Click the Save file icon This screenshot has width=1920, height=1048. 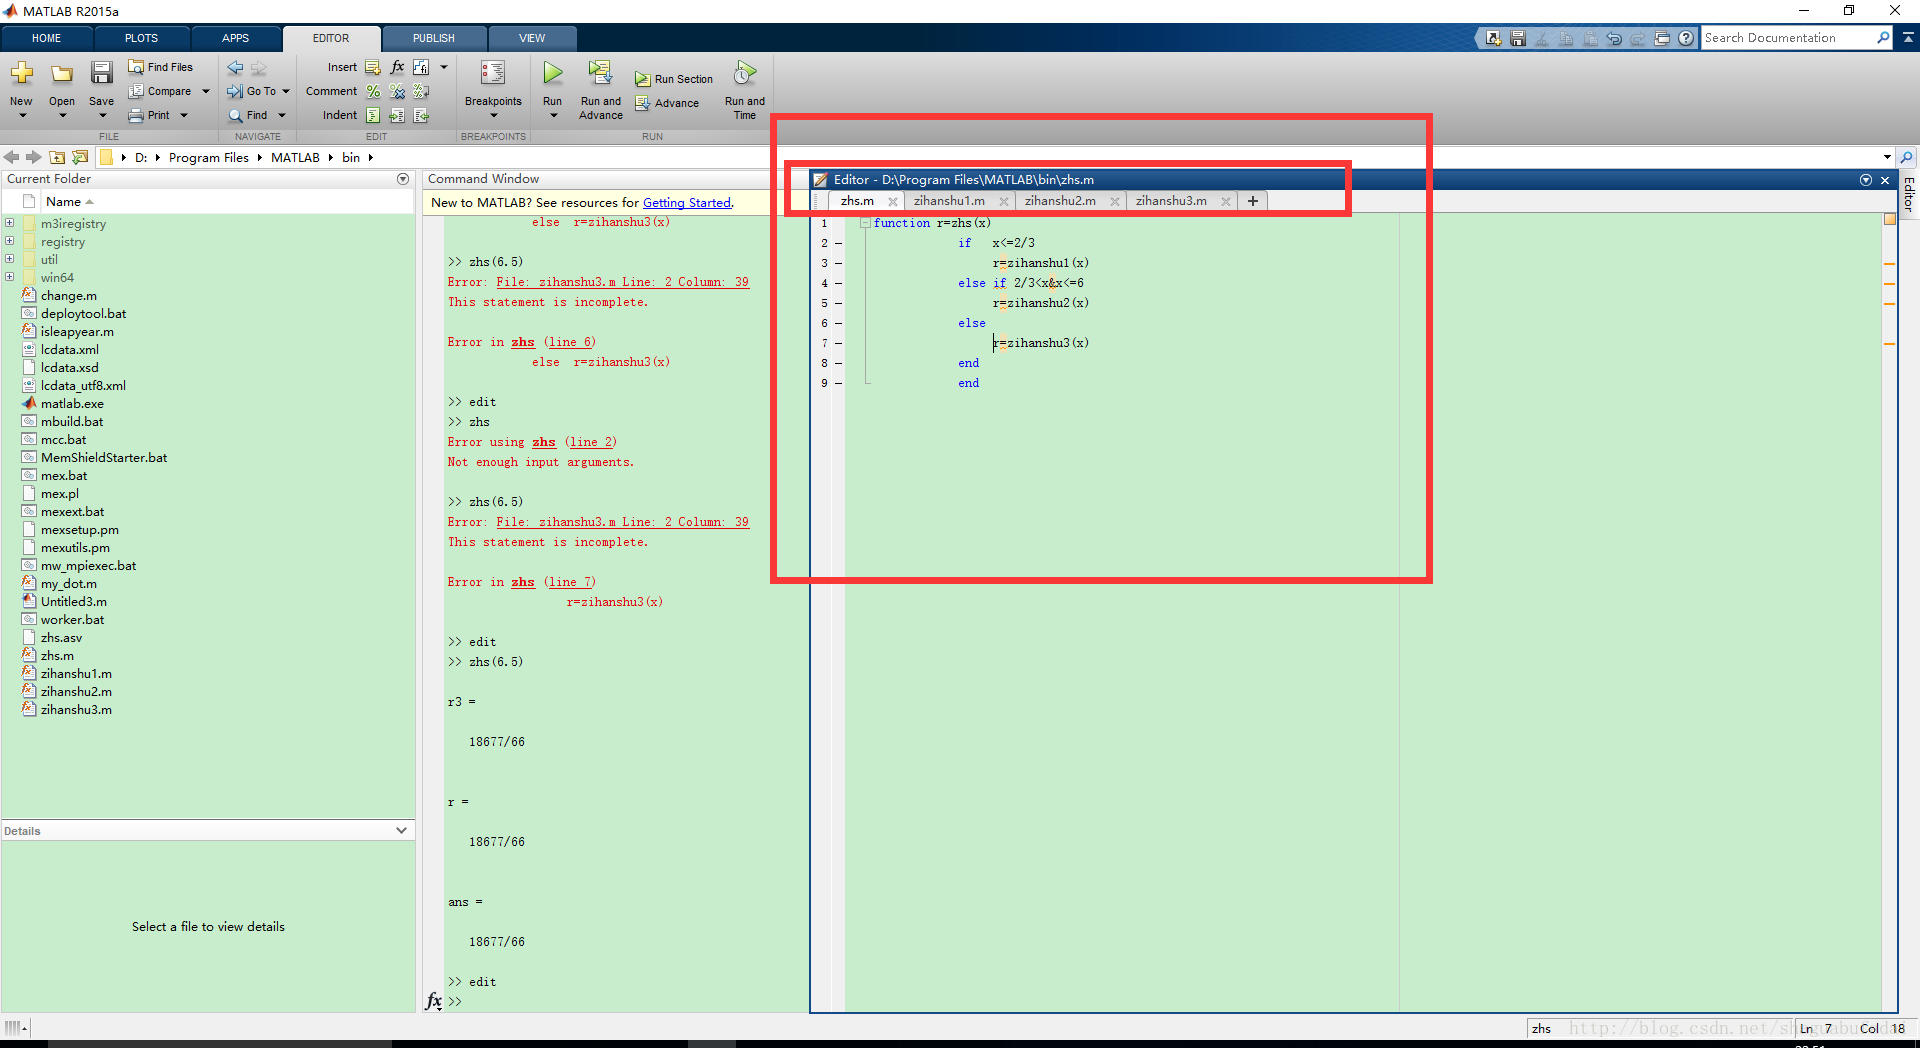(x=101, y=73)
